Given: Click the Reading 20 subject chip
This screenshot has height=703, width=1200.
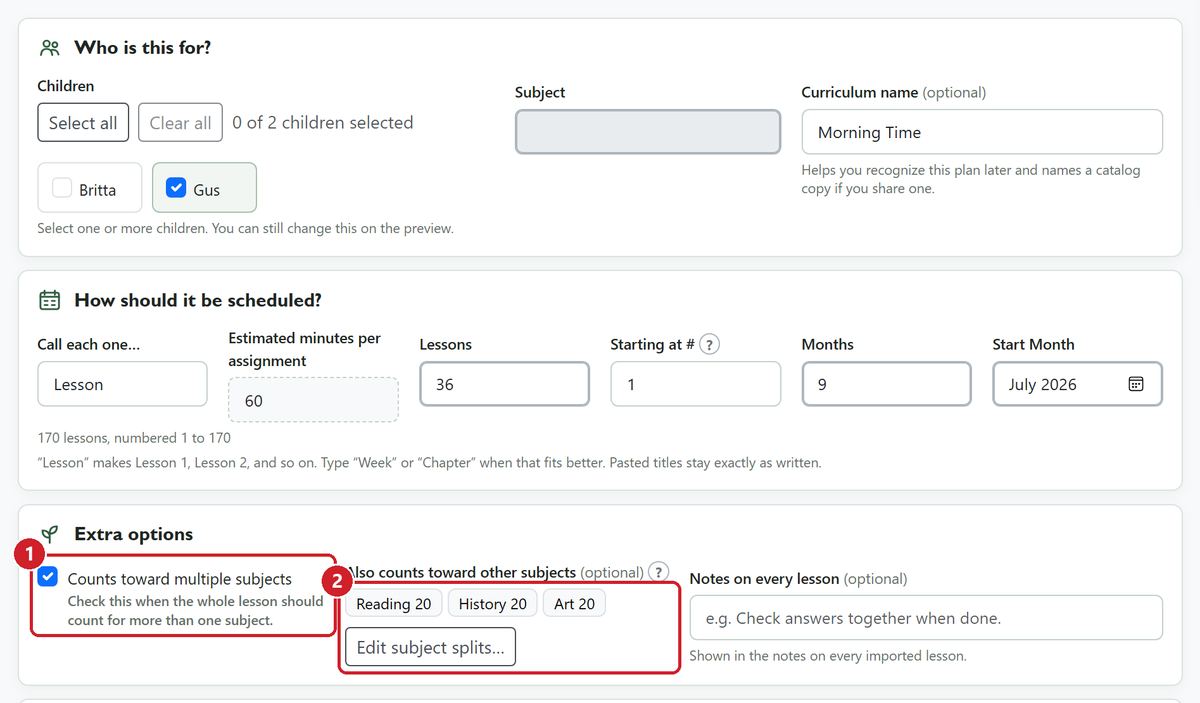Looking at the screenshot, I should coord(394,603).
